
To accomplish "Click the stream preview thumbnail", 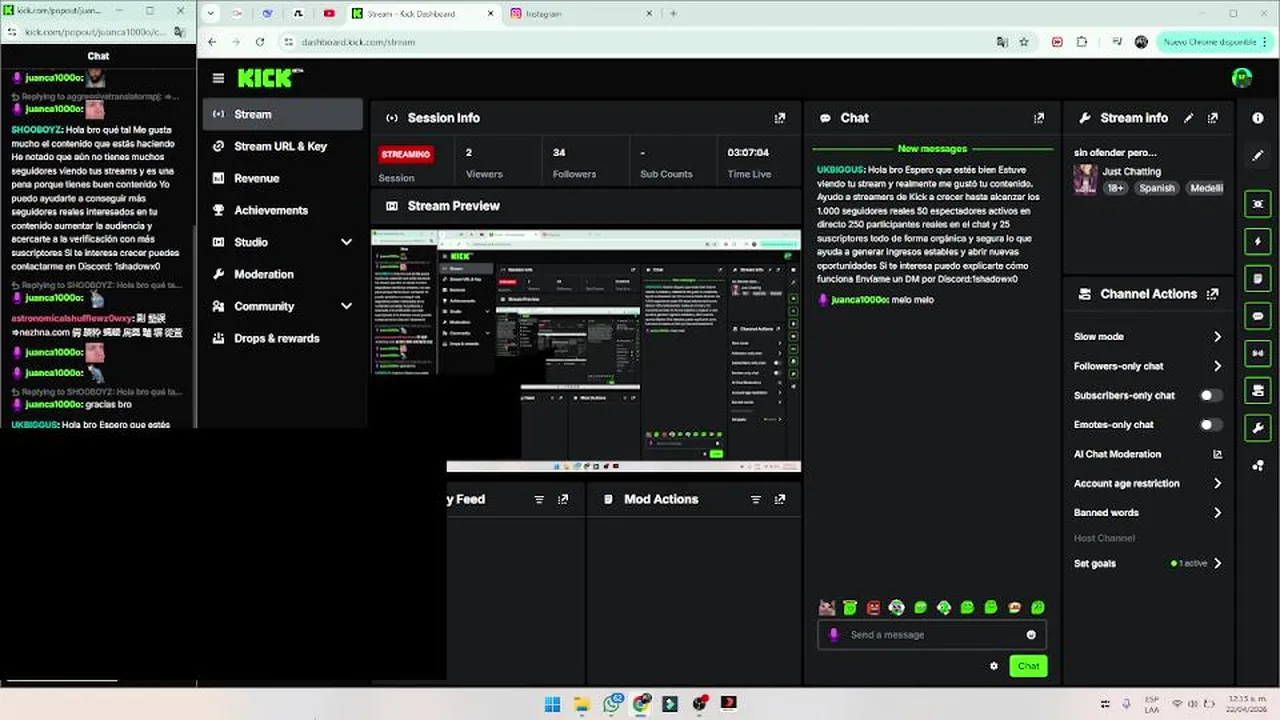I will [x=586, y=351].
